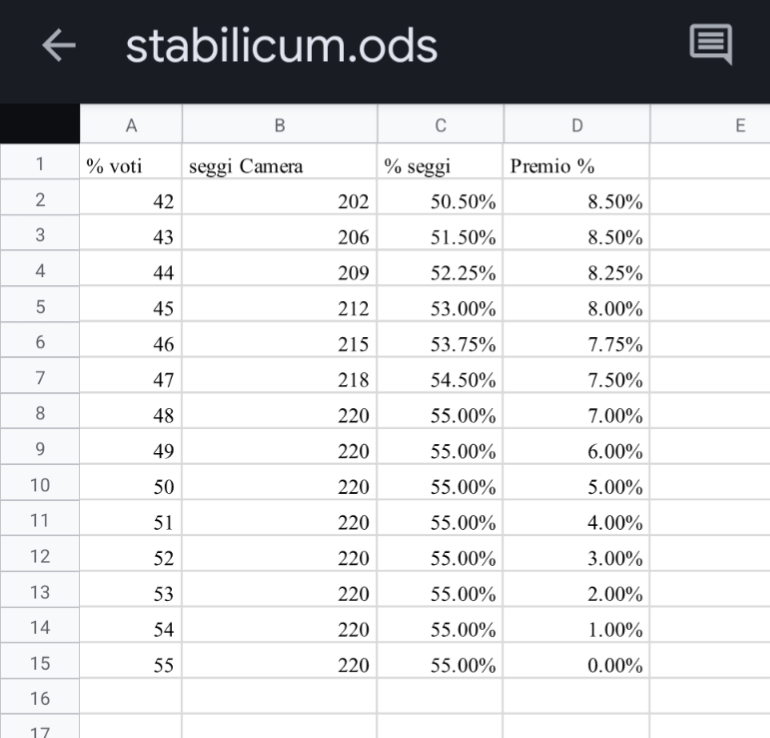Image resolution: width=770 pixels, height=738 pixels.
Task: Open the comments icon
Action: pyautogui.click(x=711, y=44)
